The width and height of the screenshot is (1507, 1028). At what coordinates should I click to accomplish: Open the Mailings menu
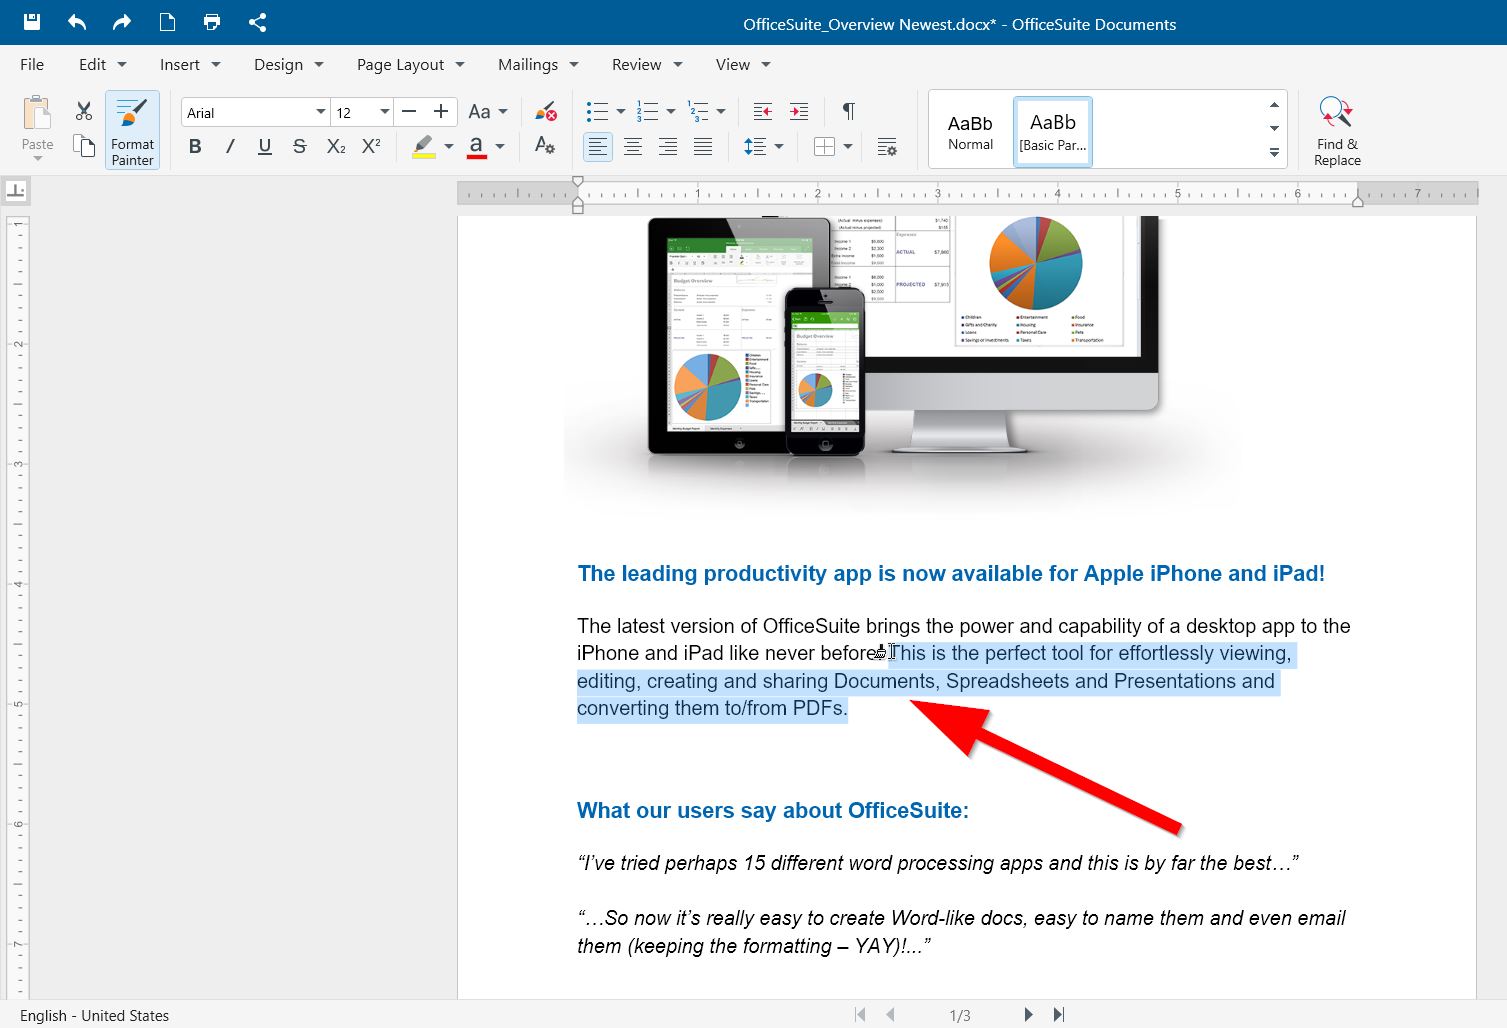(538, 64)
